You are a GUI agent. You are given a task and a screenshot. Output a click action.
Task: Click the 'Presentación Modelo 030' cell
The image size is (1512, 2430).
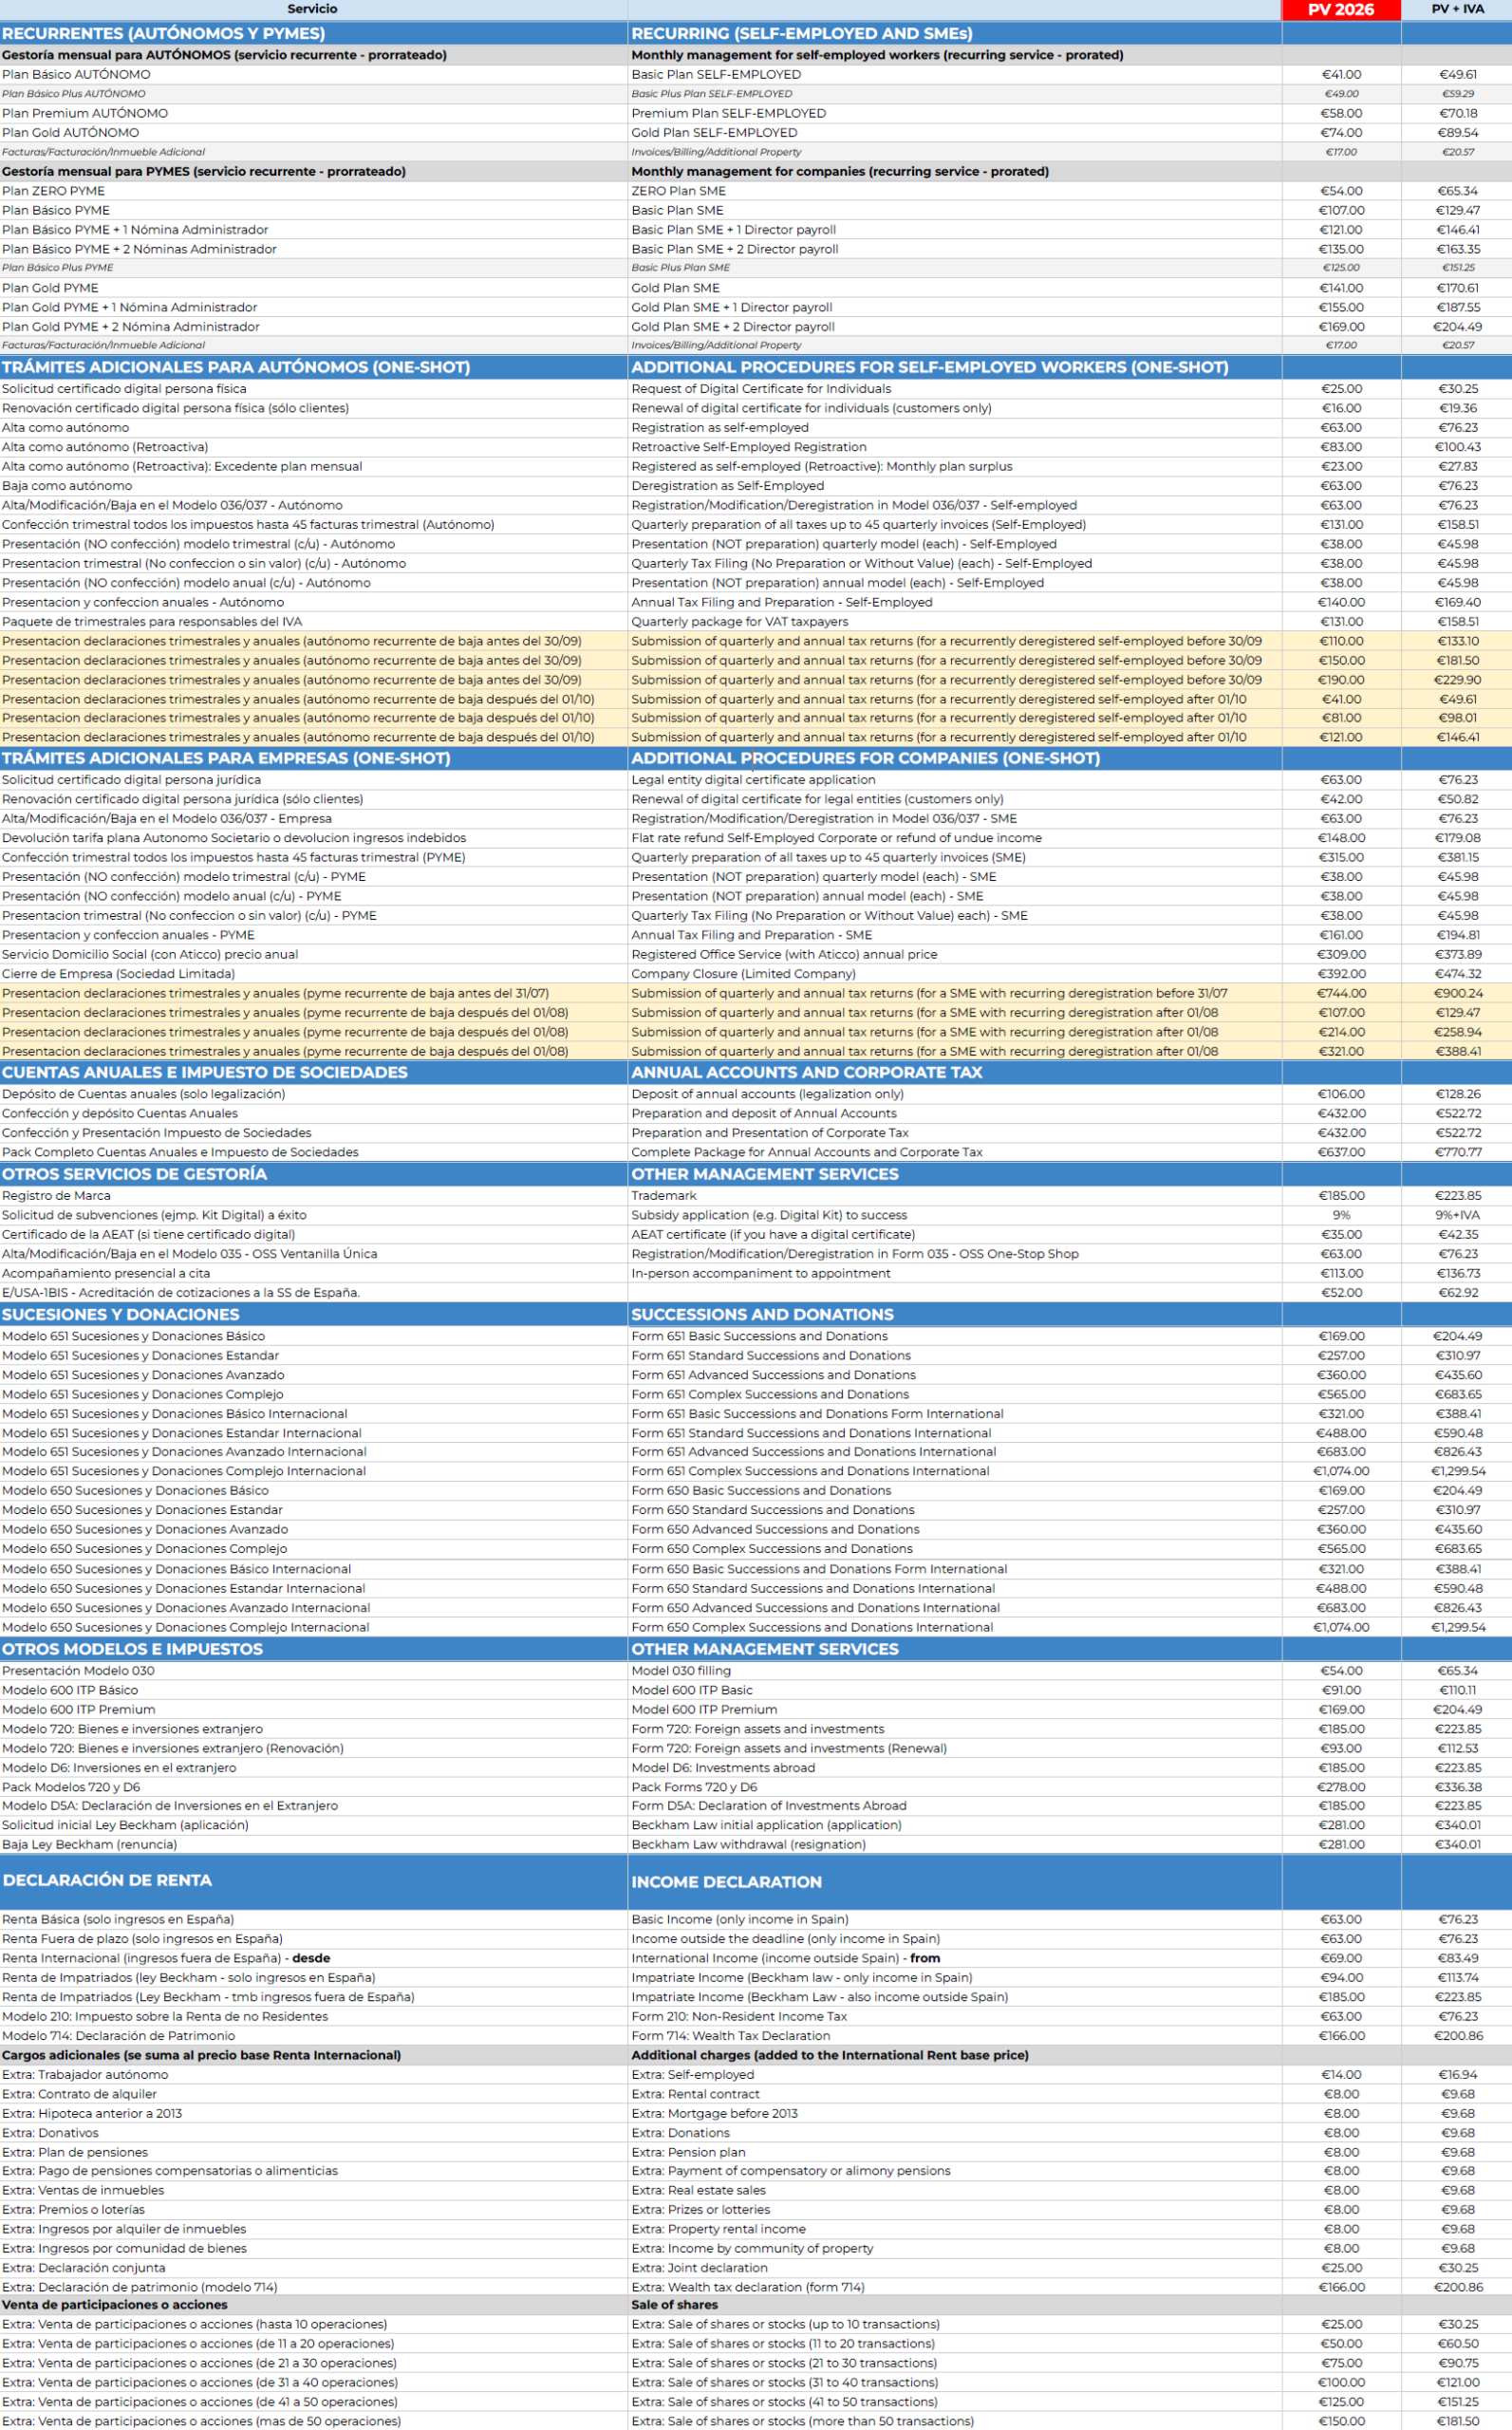78,1671
